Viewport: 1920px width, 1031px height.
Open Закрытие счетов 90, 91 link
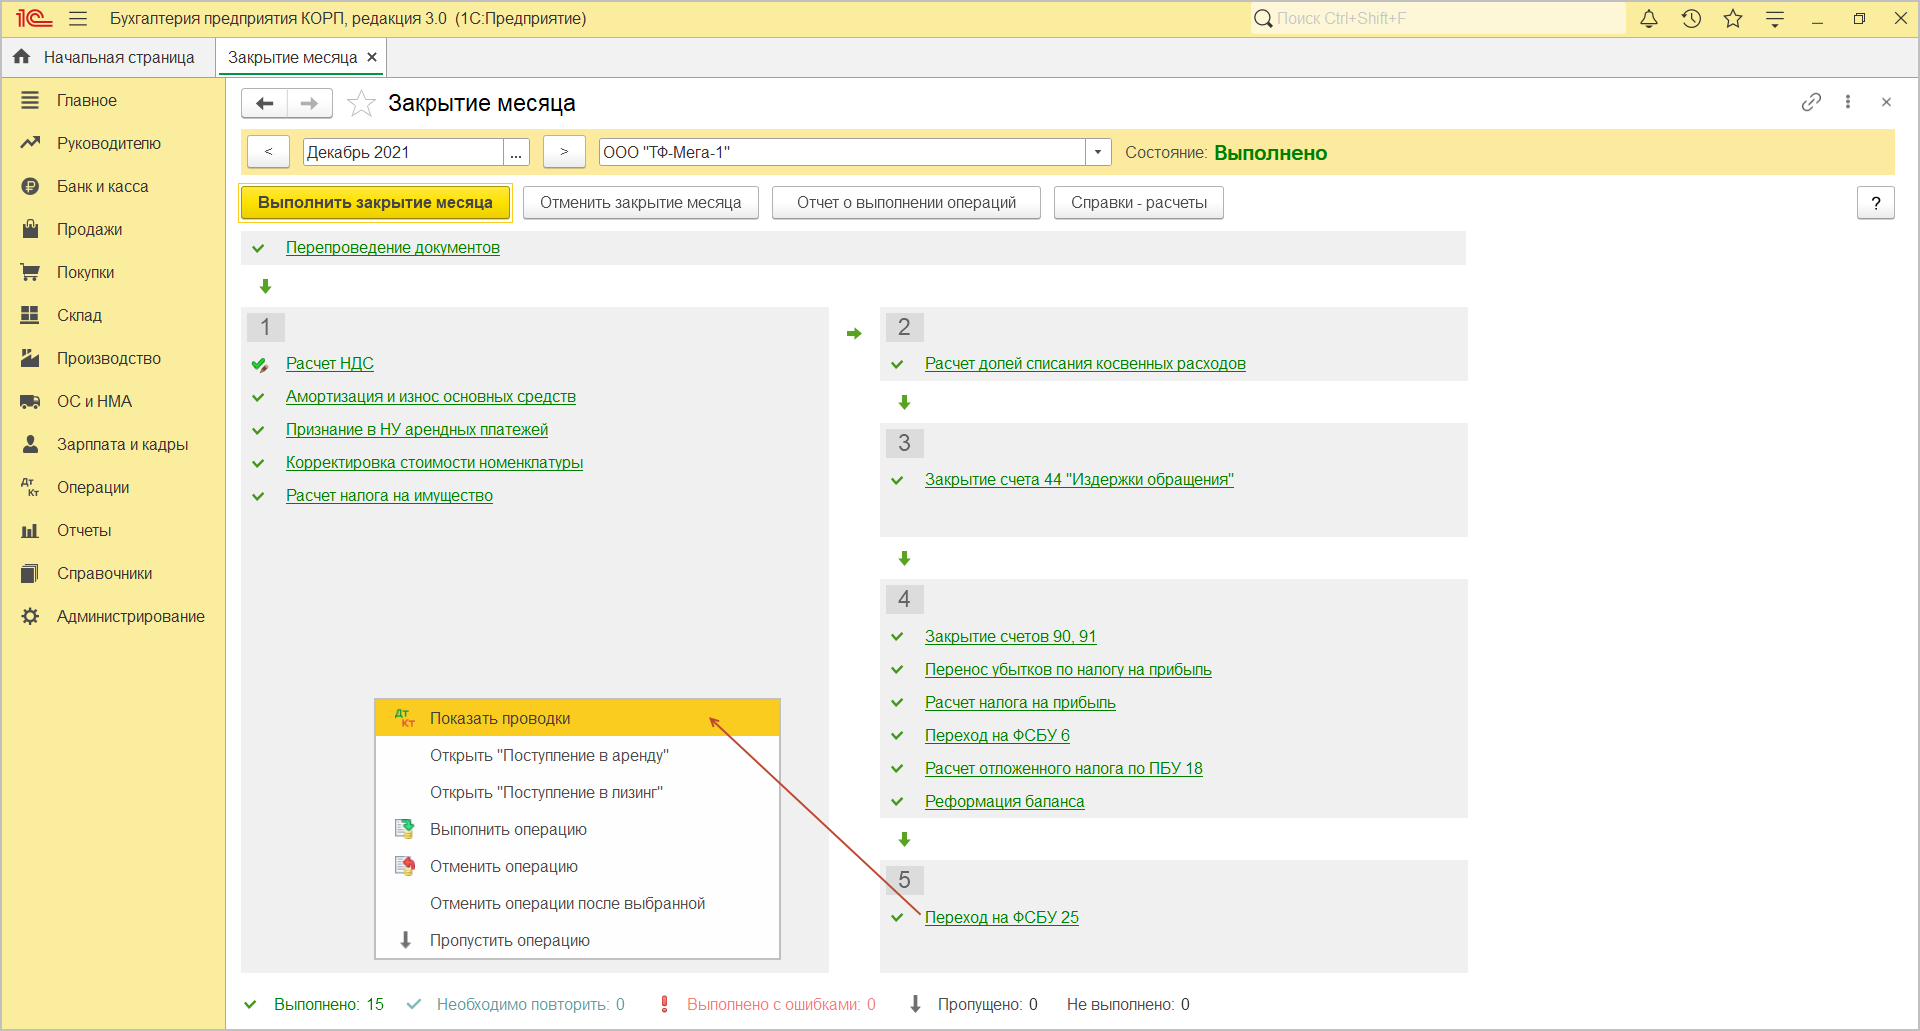(1010, 637)
